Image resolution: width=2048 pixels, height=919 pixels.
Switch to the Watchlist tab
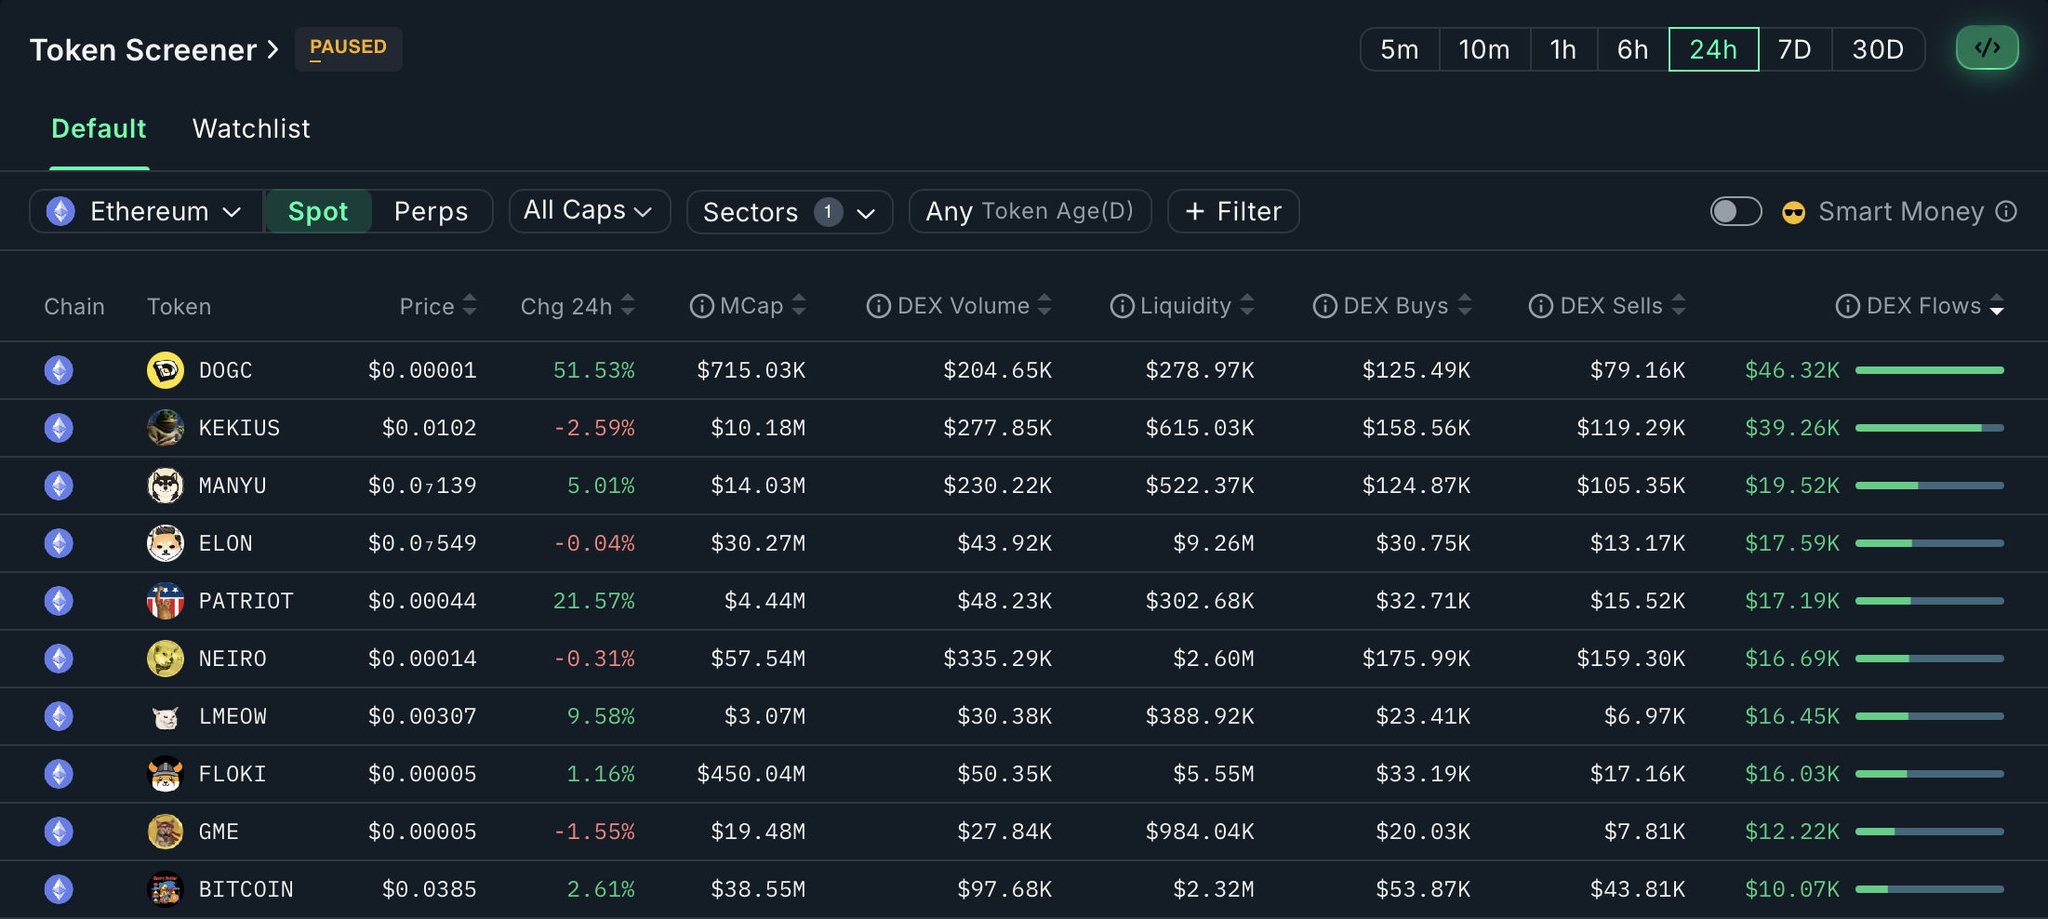(251, 129)
